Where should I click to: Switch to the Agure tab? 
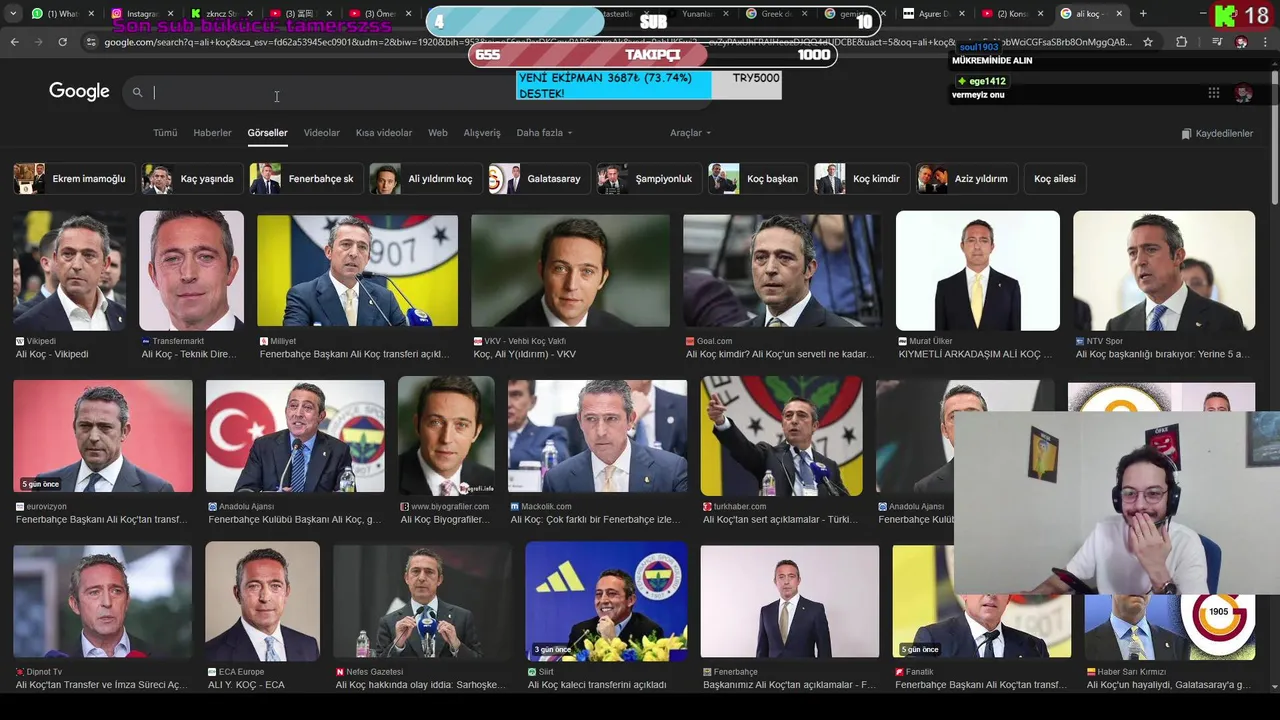[x=935, y=14]
